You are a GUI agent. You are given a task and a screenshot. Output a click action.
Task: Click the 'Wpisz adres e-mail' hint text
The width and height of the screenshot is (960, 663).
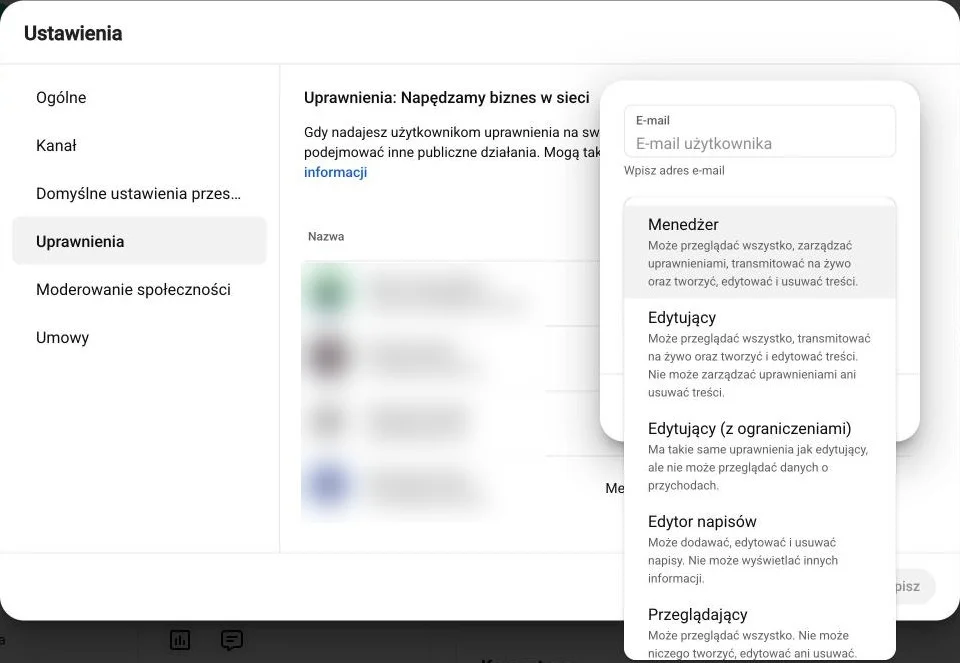[674, 171]
